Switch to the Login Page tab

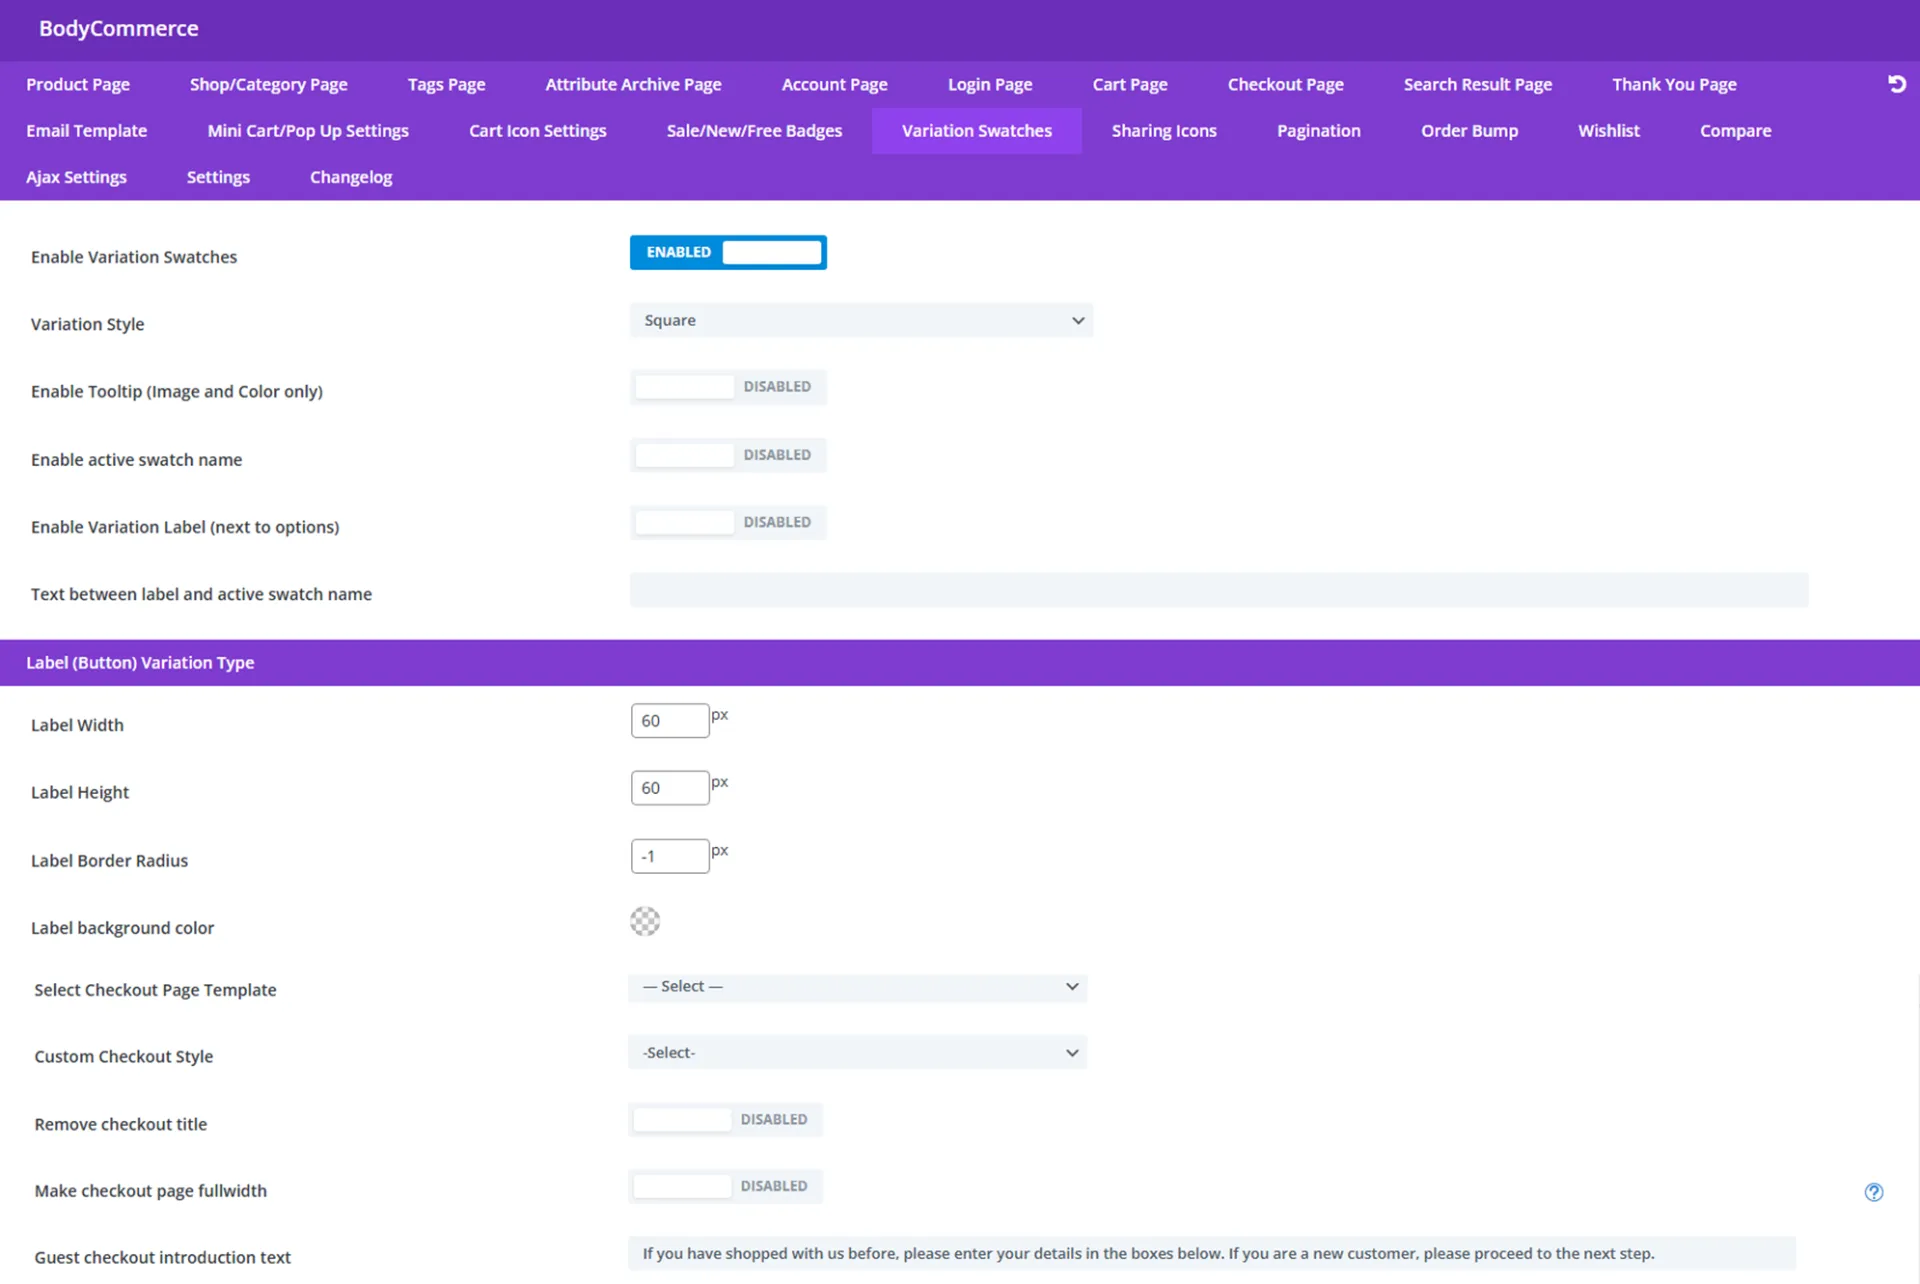990,84
